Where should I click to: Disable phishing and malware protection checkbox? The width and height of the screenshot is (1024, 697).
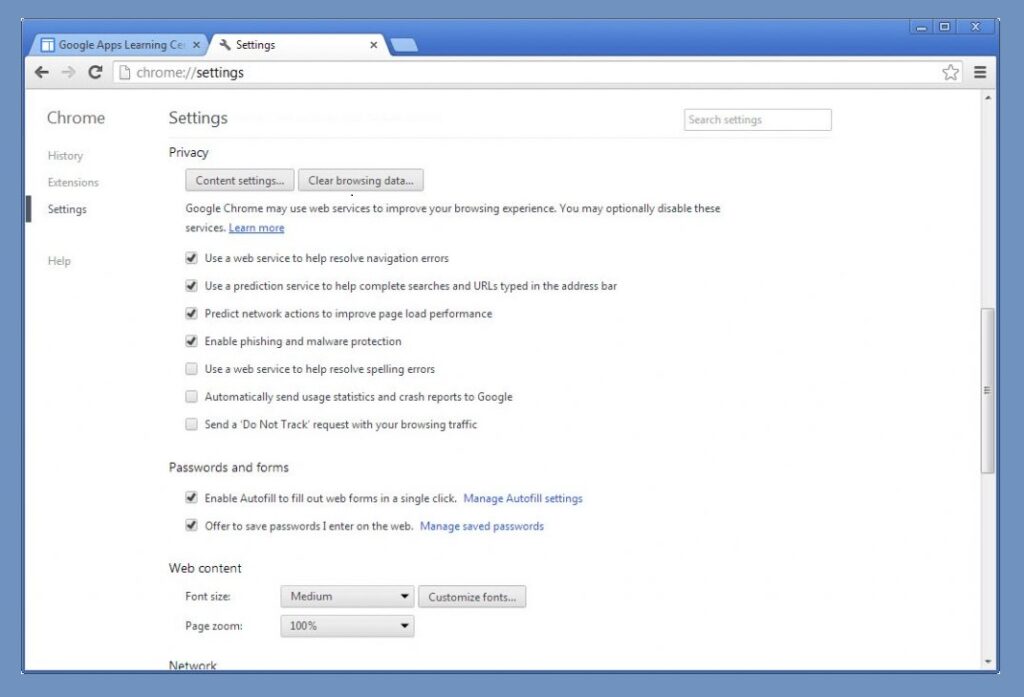pyautogui.click(x=191, y=341)
